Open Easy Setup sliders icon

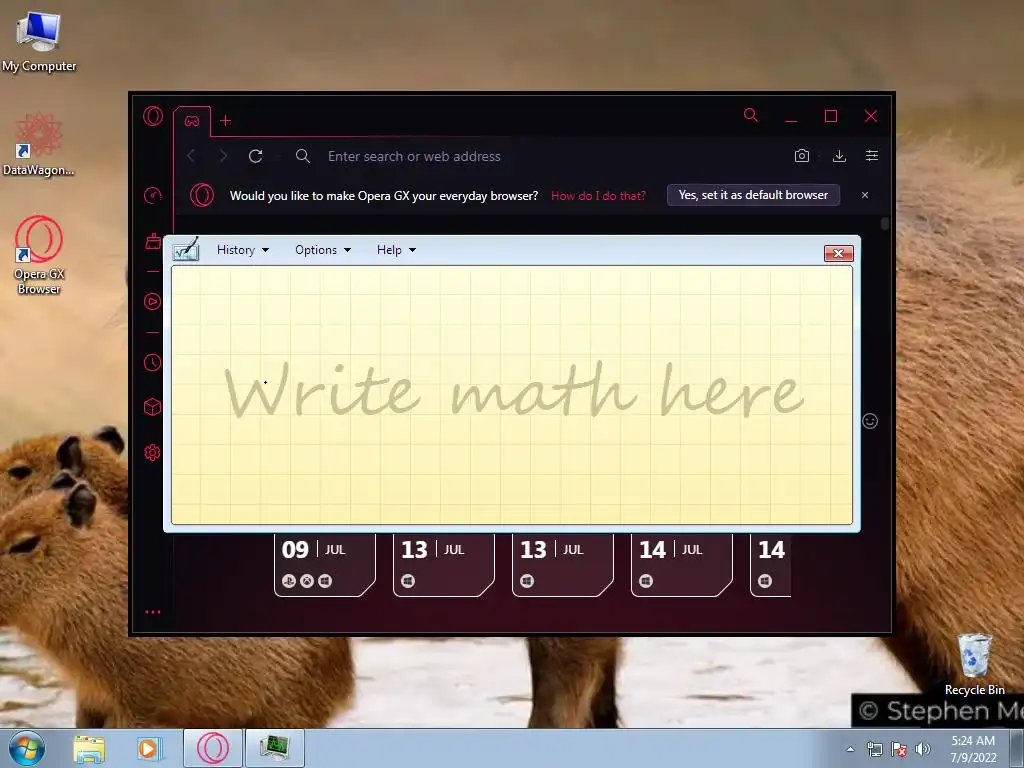pos(872,155)
